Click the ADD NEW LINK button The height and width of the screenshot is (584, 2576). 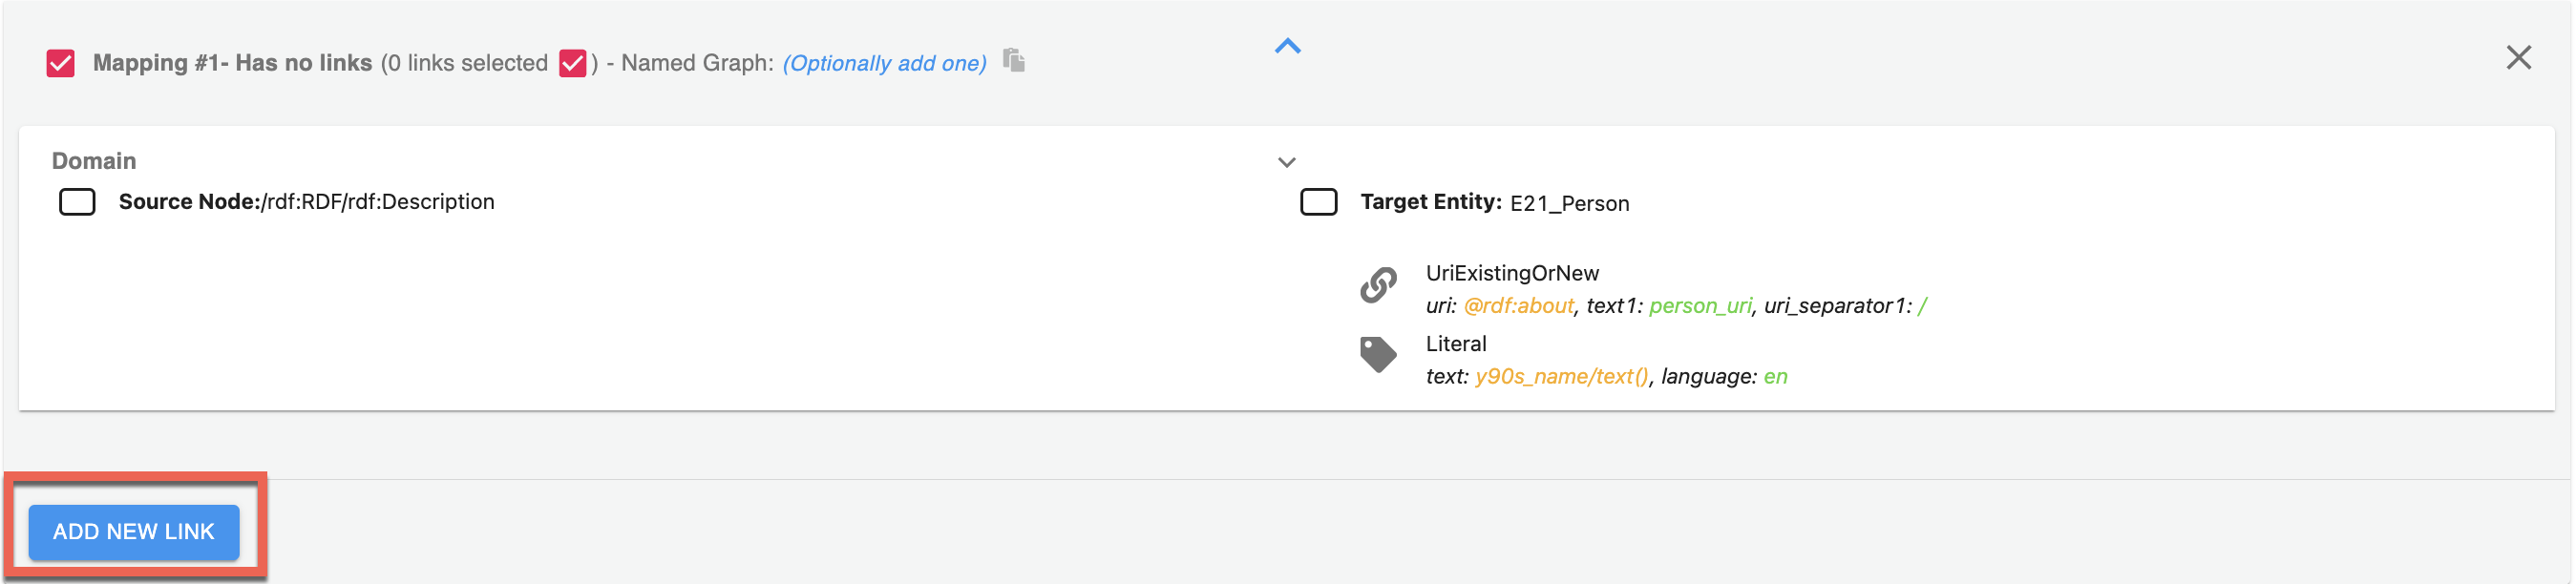pos(133,531)
